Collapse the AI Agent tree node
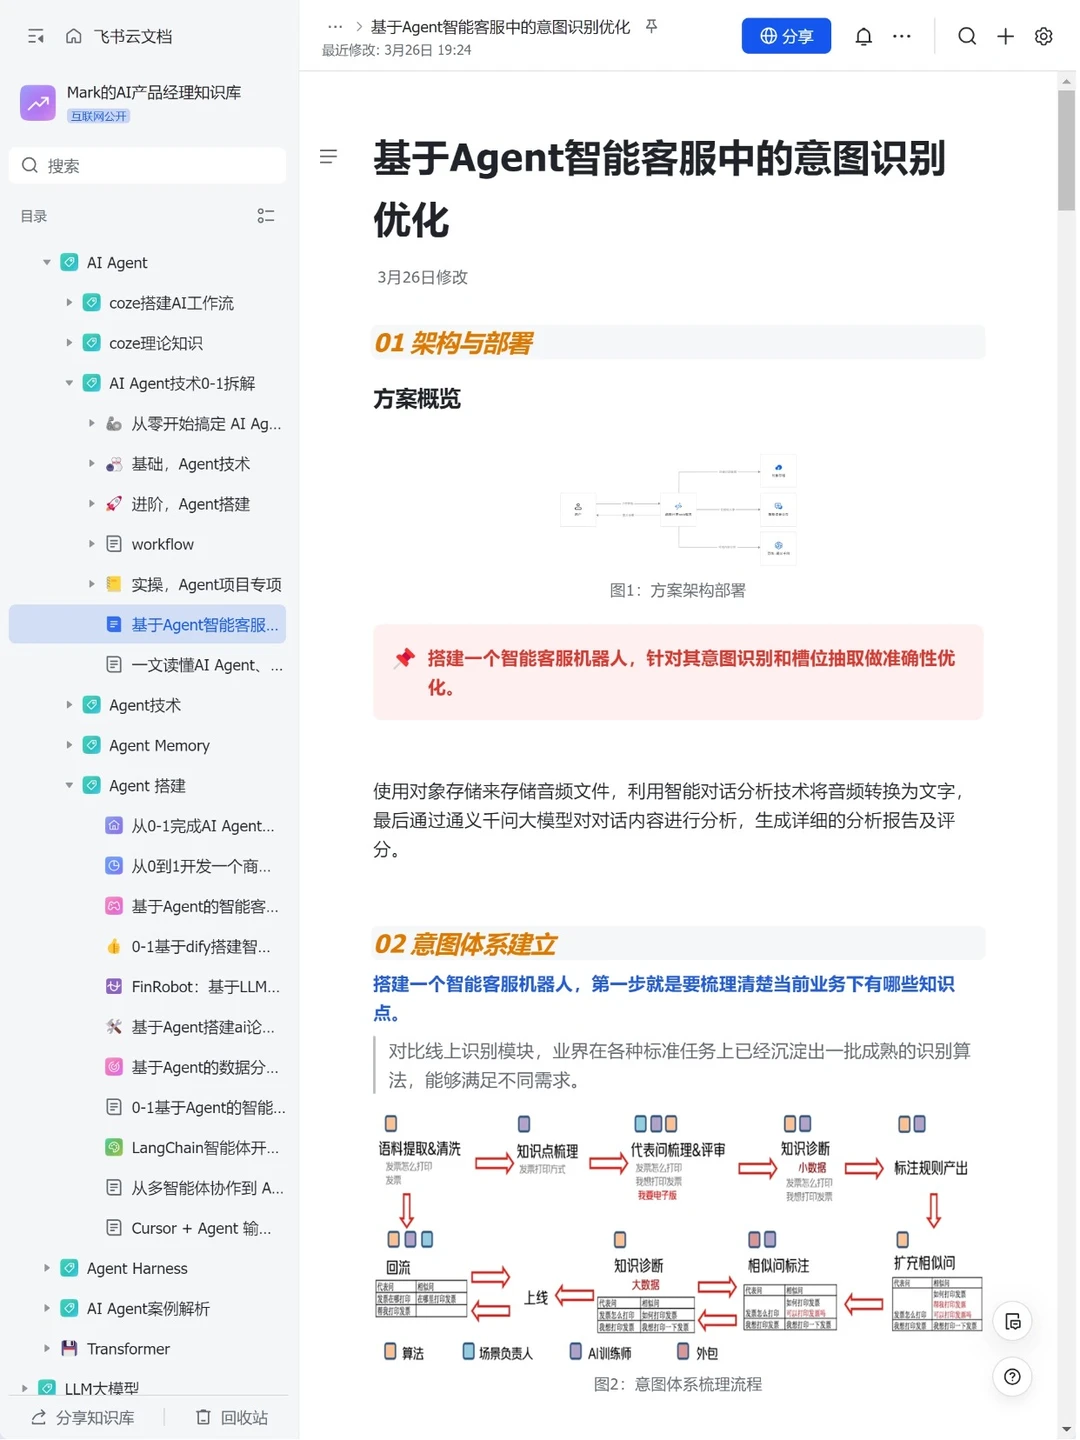 coord(47,263)
